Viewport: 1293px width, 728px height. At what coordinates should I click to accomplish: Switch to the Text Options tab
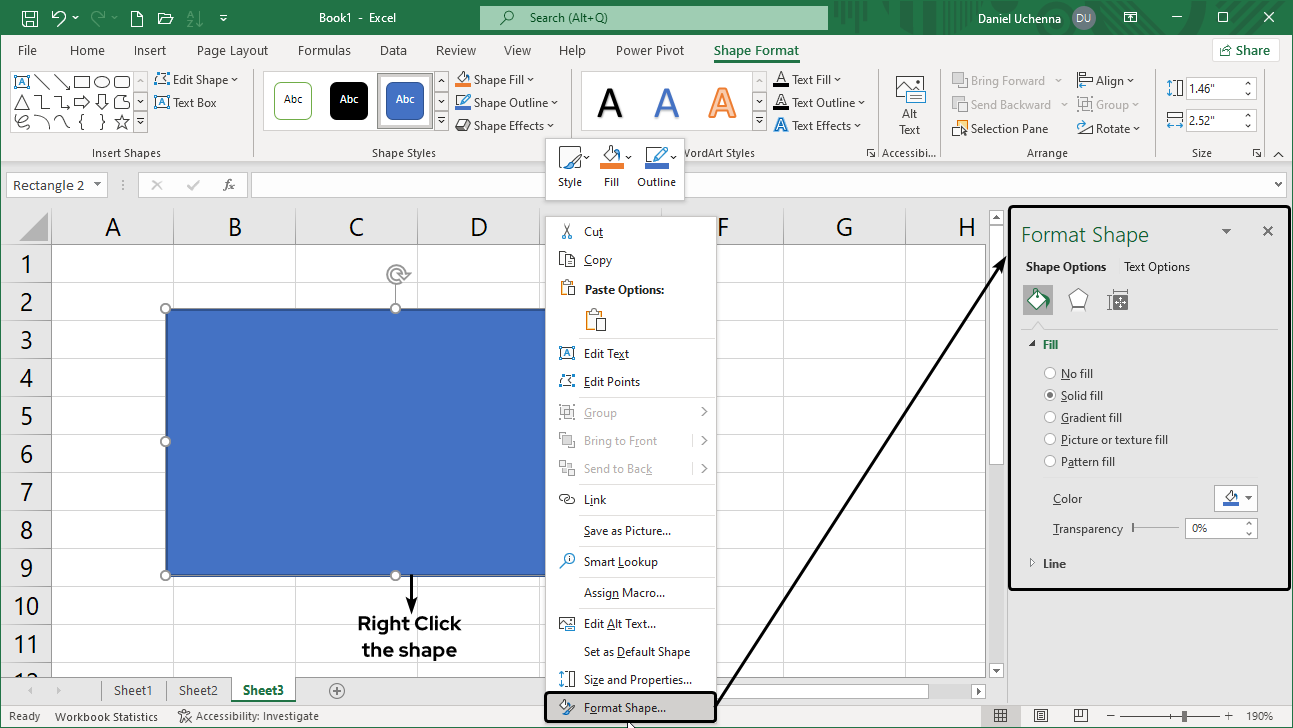click(x=1157, y=266)
